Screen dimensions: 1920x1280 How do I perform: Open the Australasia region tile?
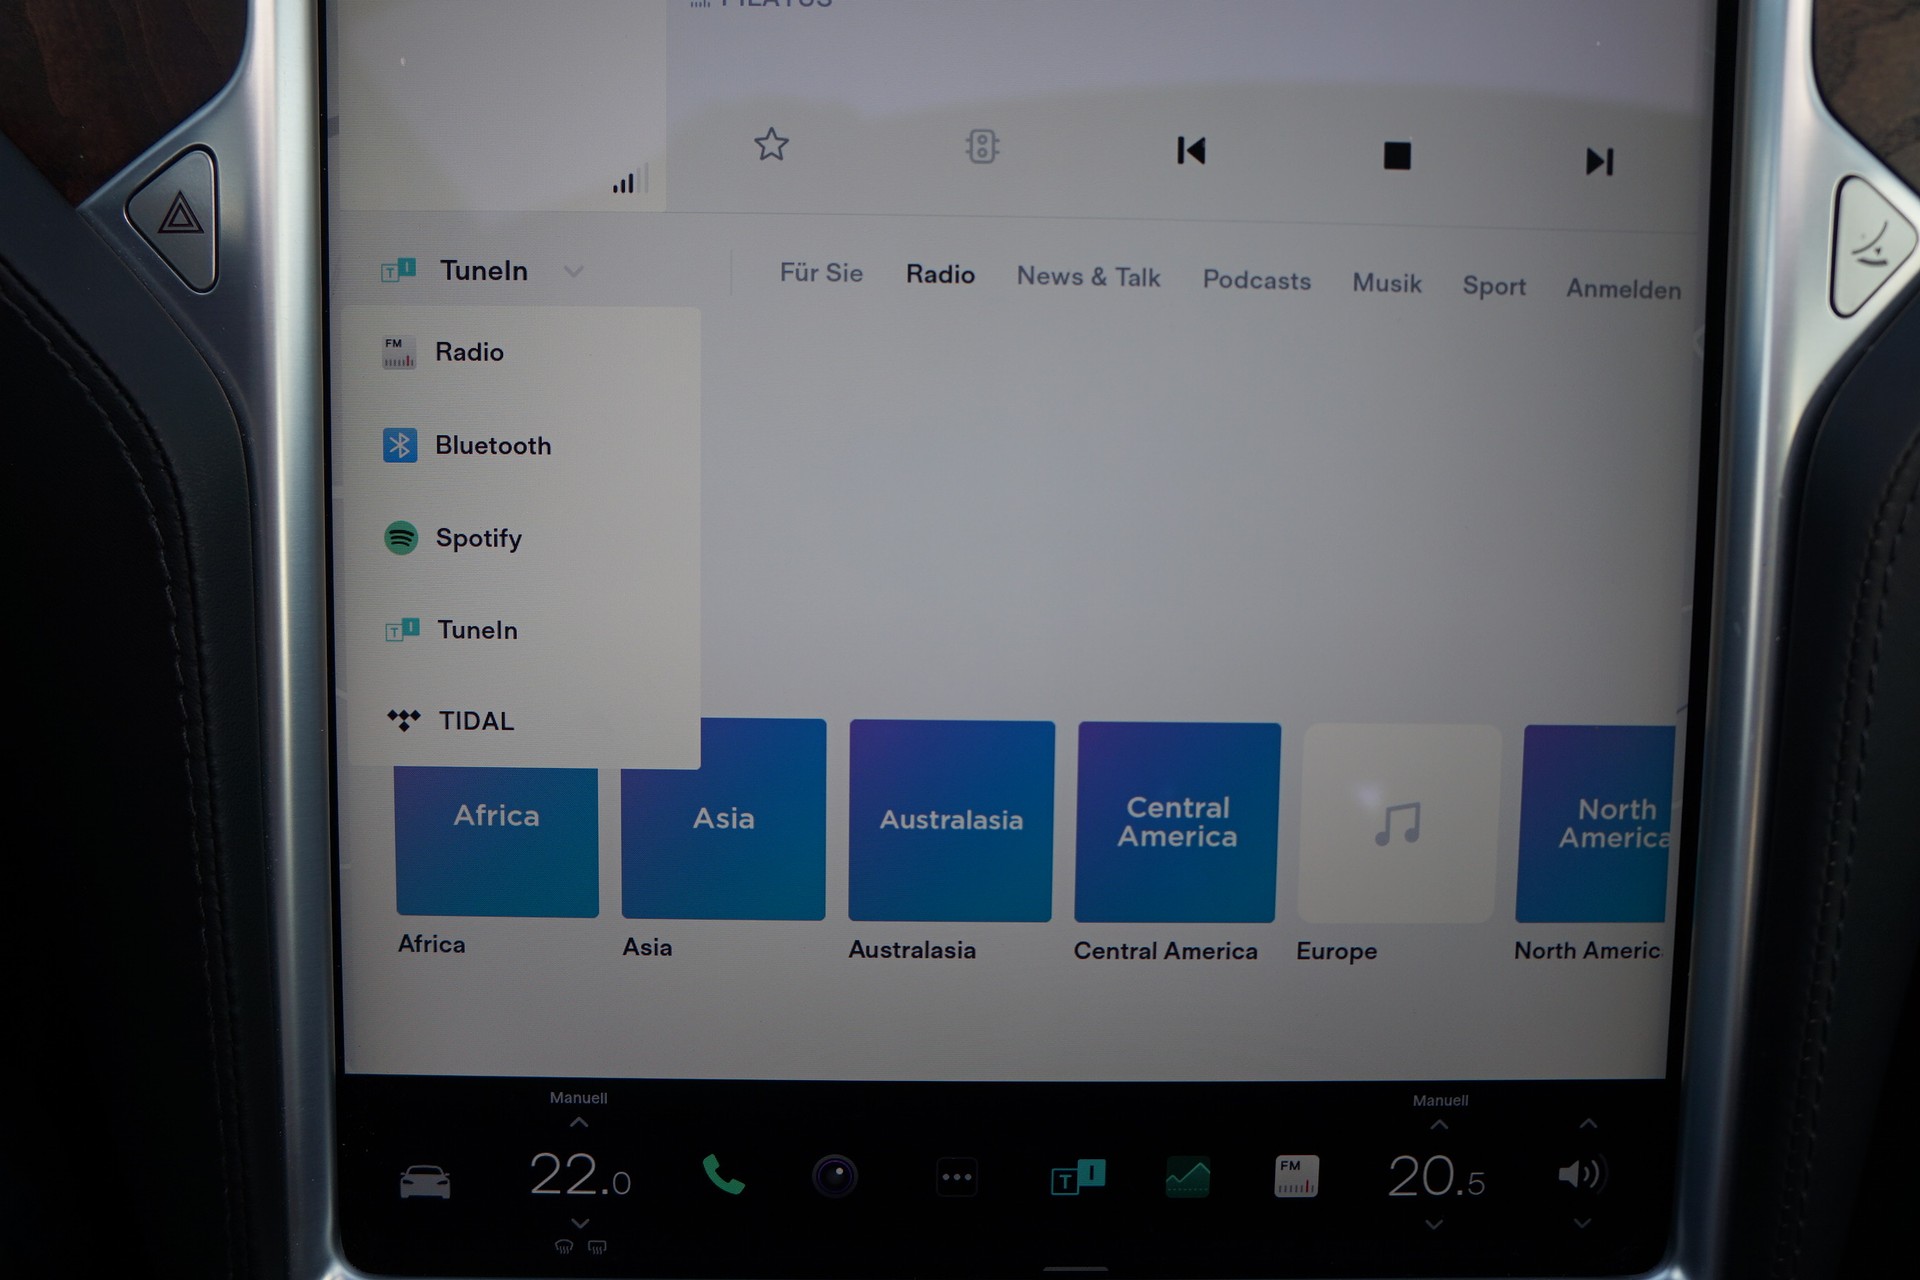click(951, 821)
